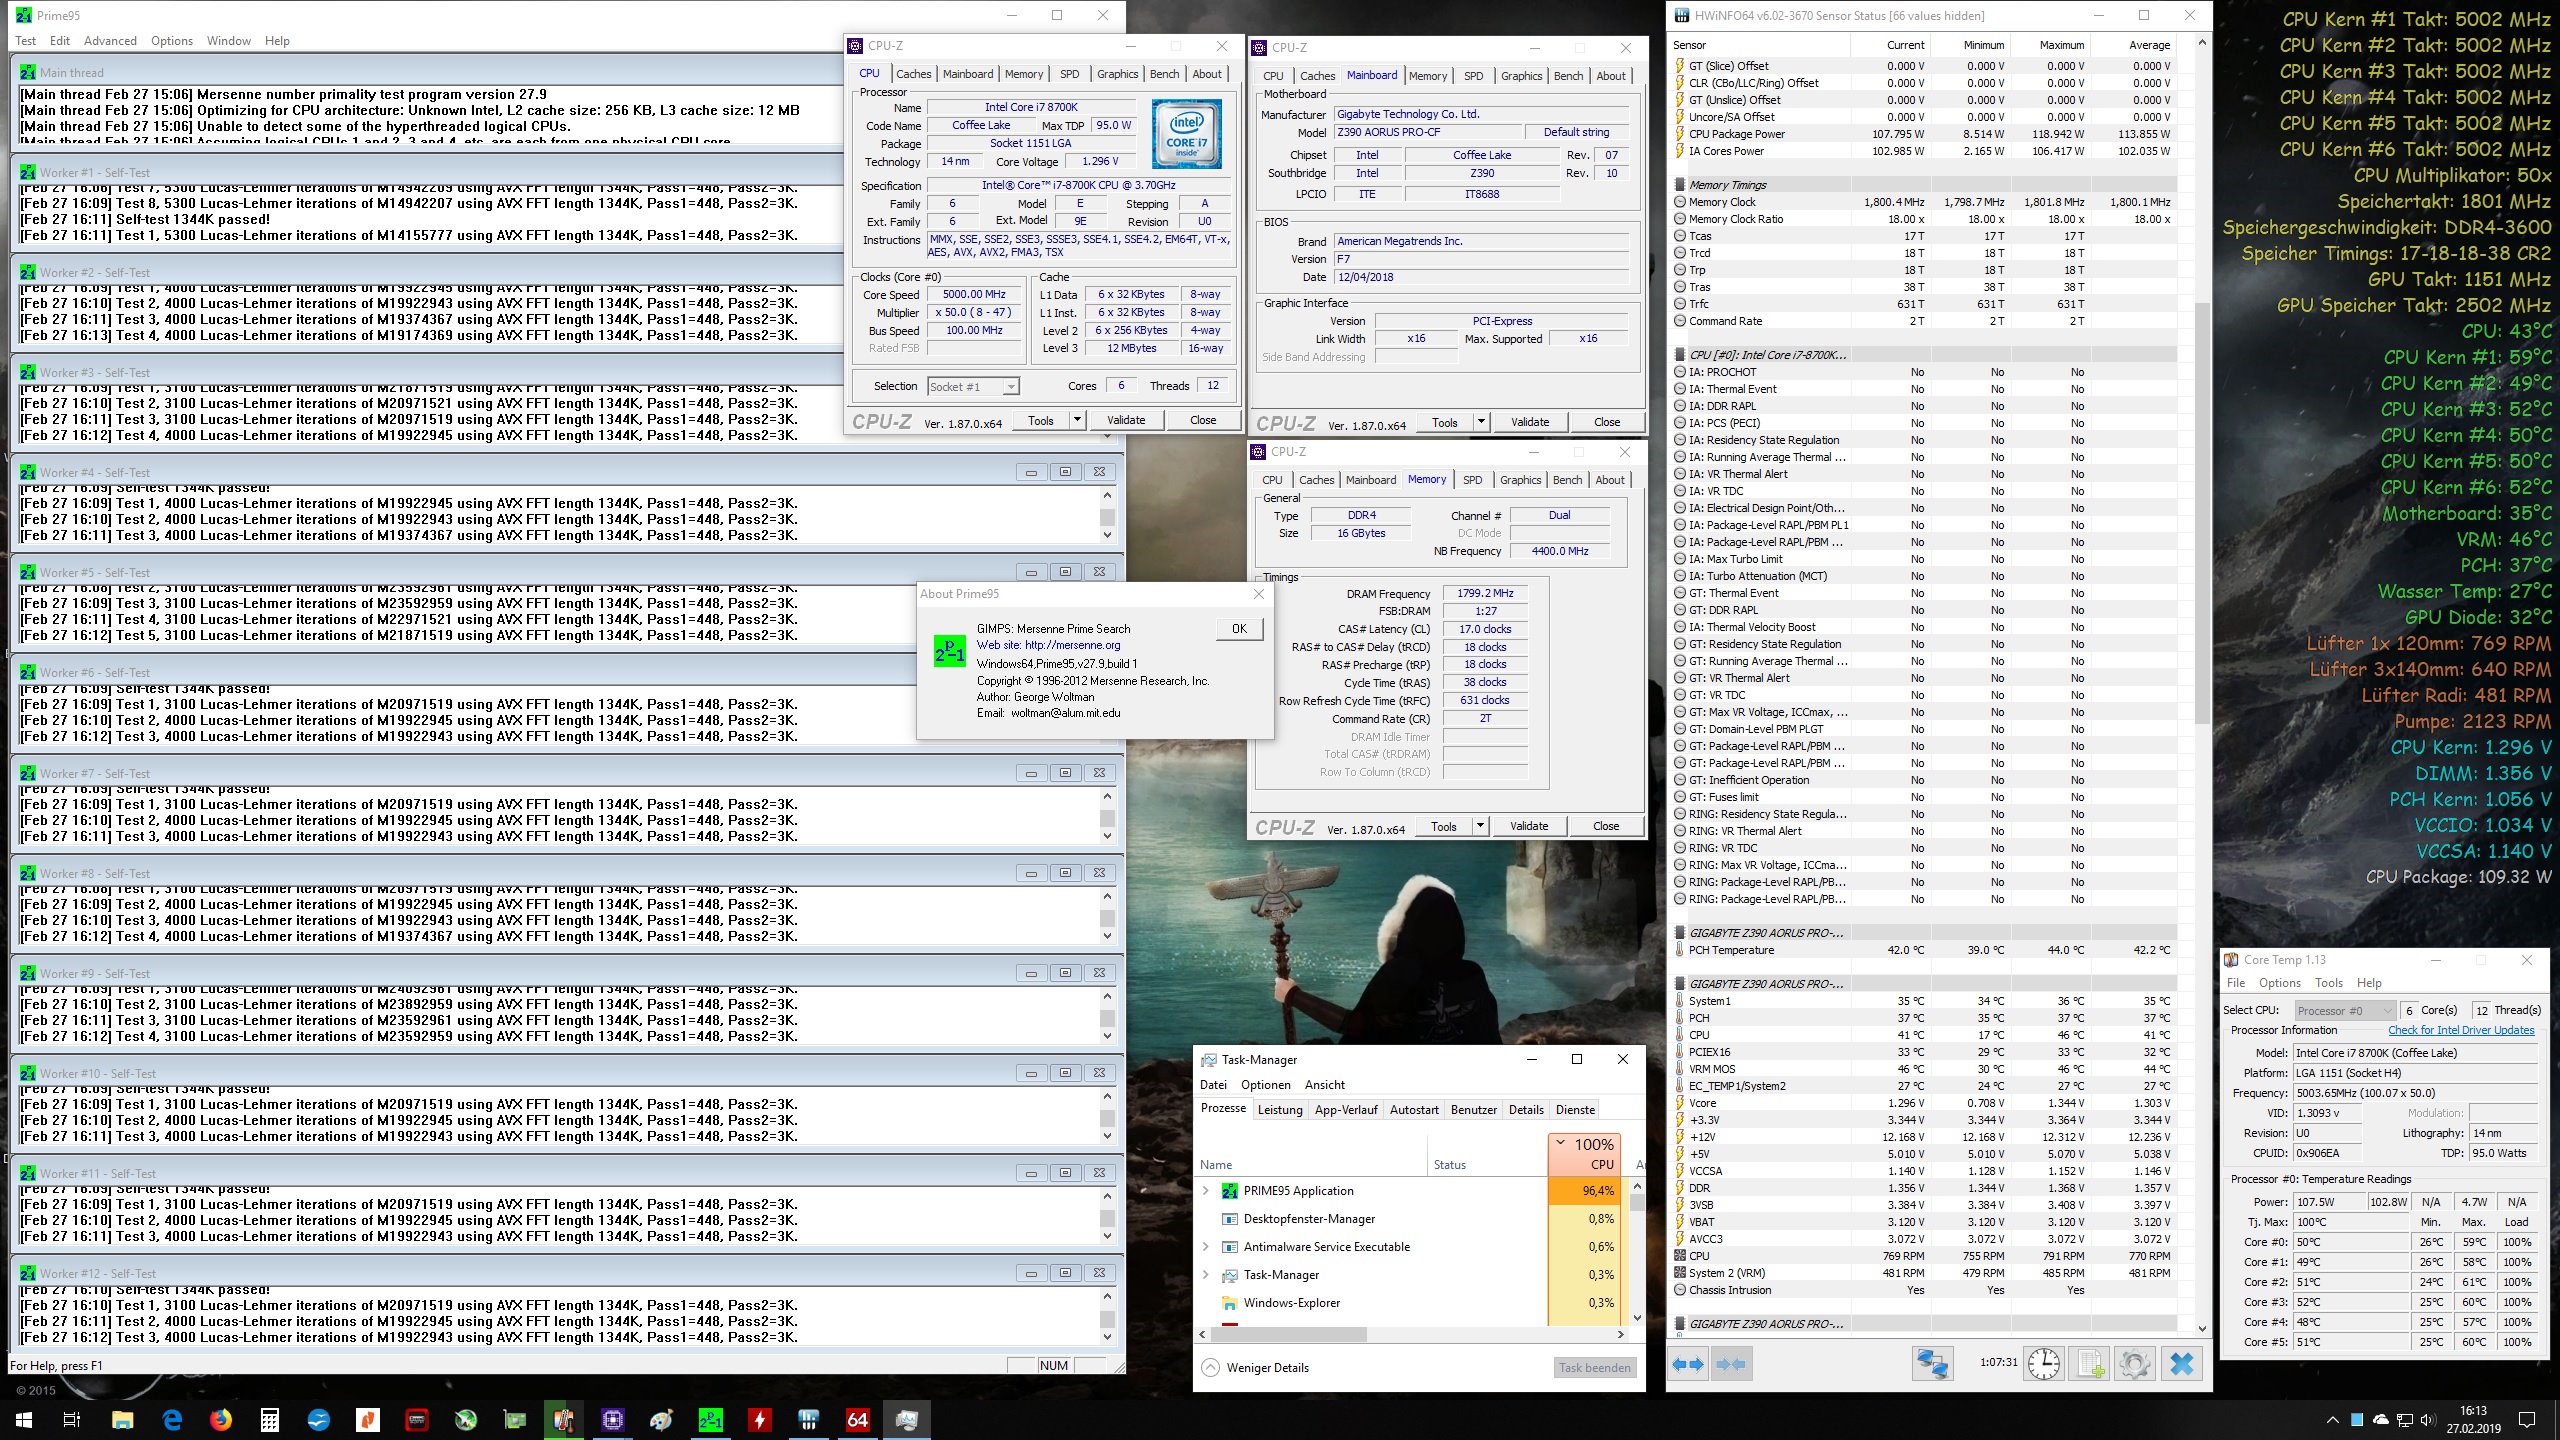Image resolution: width=2560 pixels, height=1440 pixels.
Task: Expand the PRIME95 Application entry in Task-Manager
Action: (1208, 1191)
